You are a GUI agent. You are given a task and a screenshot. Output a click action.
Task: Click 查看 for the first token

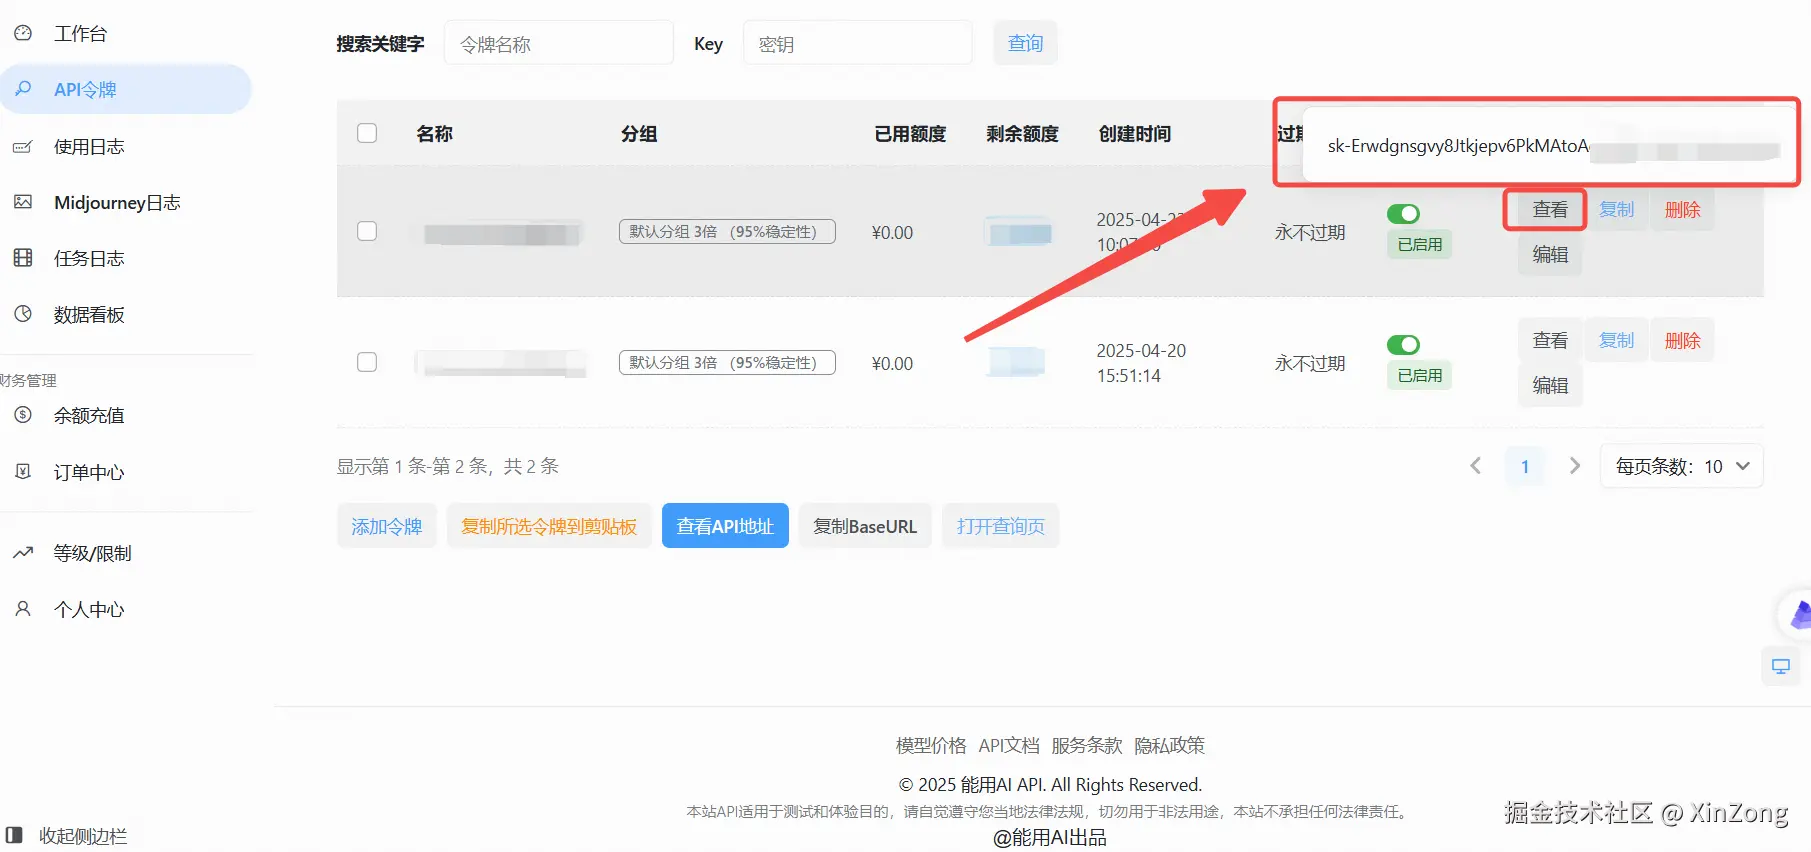point(1550,209)
